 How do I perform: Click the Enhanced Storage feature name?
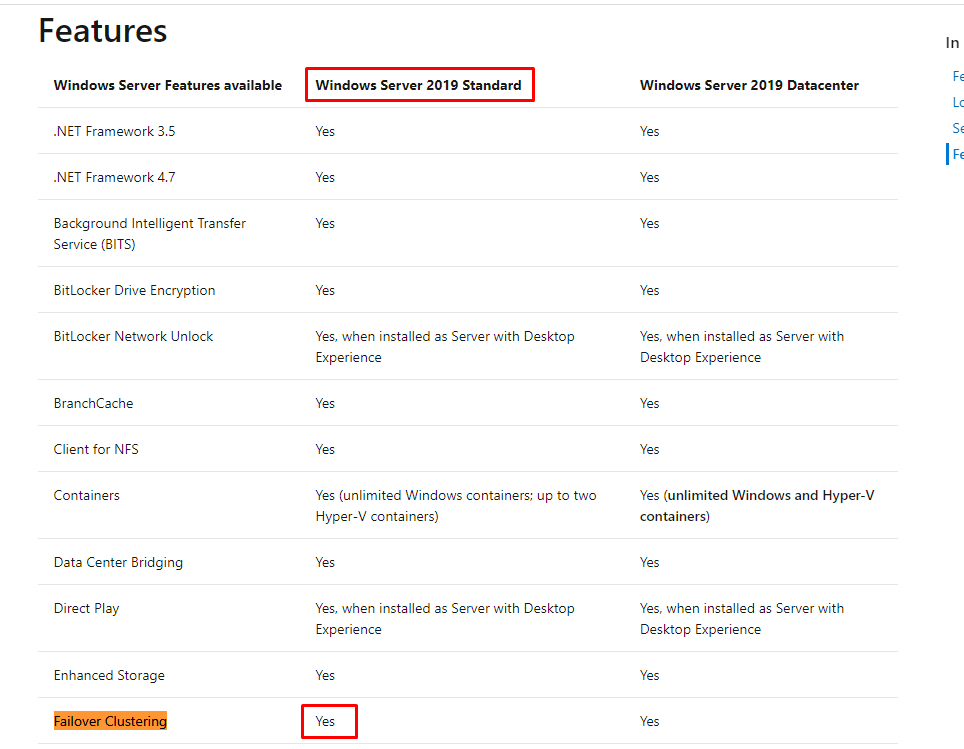[111, 675]
